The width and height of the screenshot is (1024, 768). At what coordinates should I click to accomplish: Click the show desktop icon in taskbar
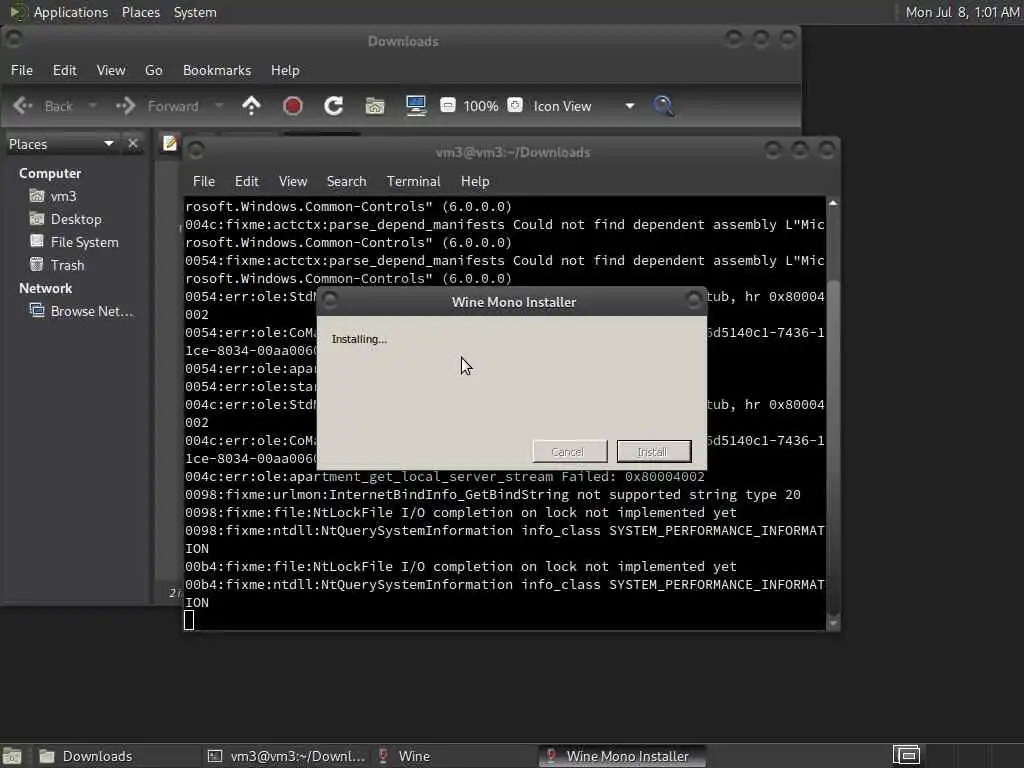[x=12, y=756]
